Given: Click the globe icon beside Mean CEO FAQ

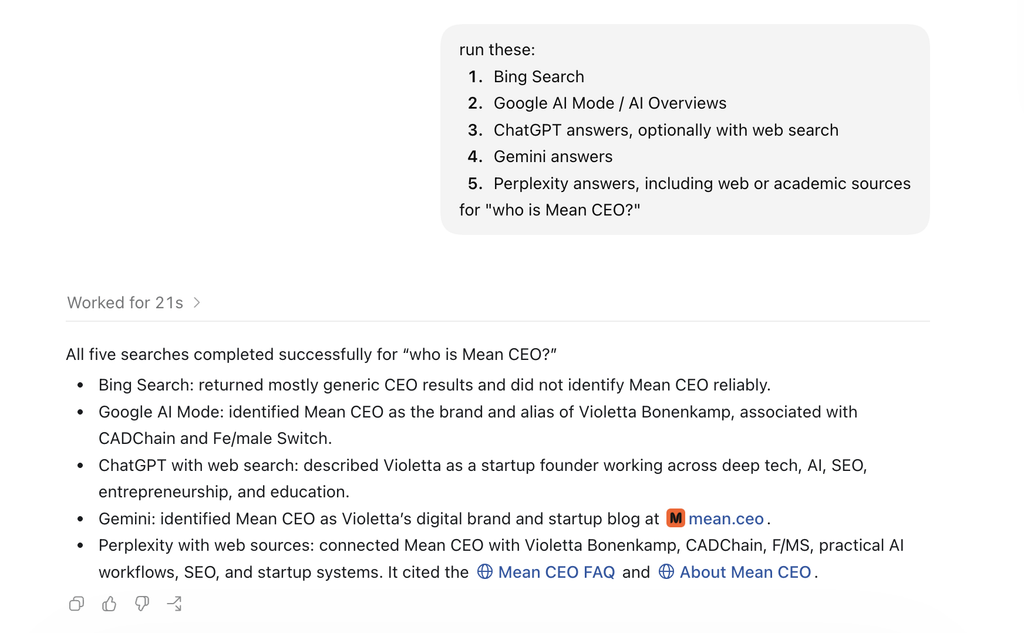Looking at the screenshot, I should [x=485, y=572].
